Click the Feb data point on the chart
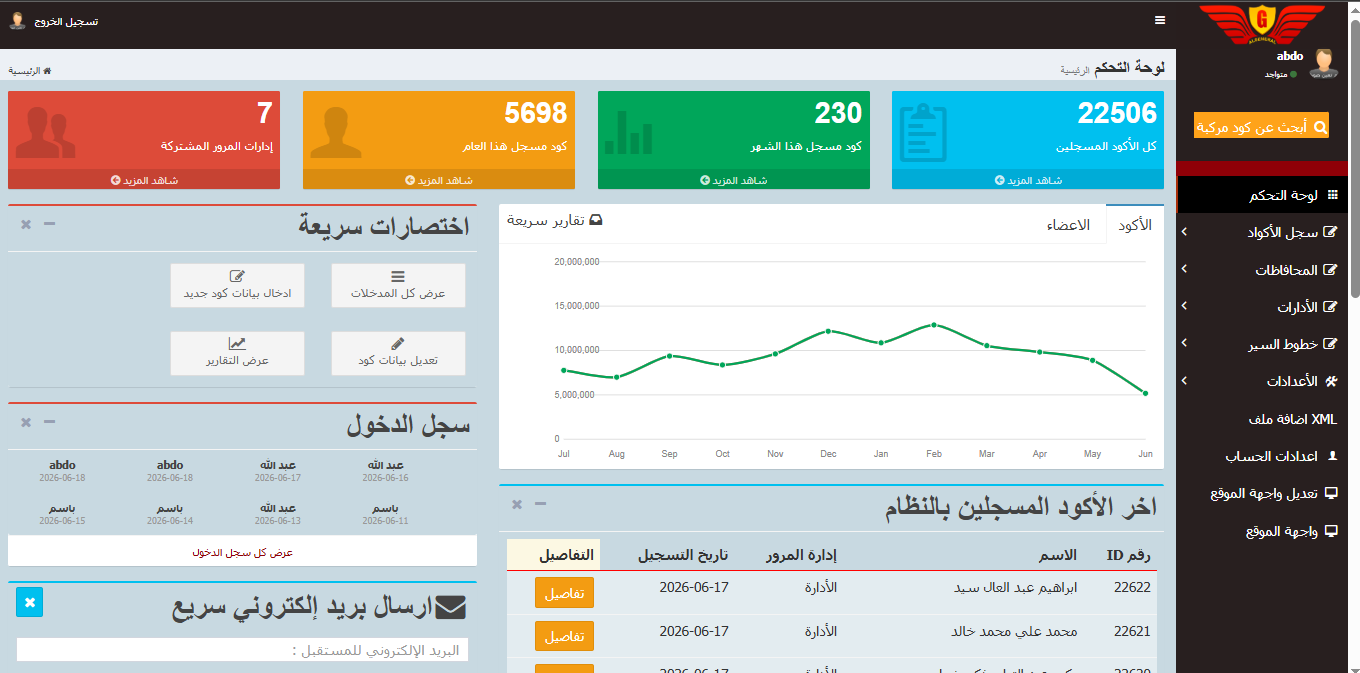Viewport: 1360px width, 673px height. 934,324
